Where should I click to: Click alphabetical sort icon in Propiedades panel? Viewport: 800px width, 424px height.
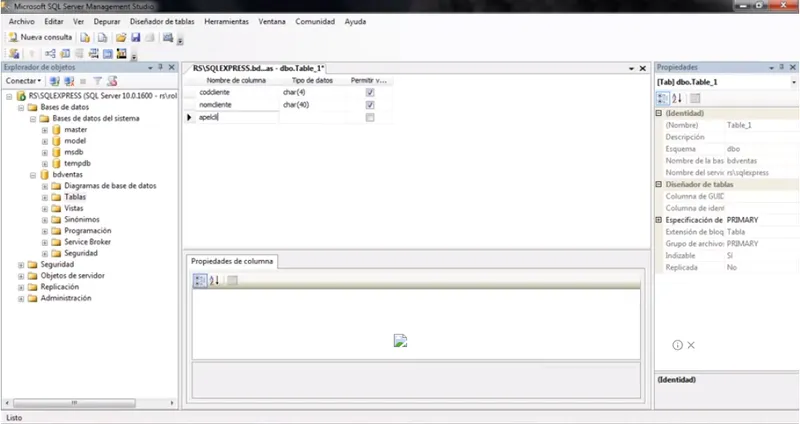tap(677, 98)
